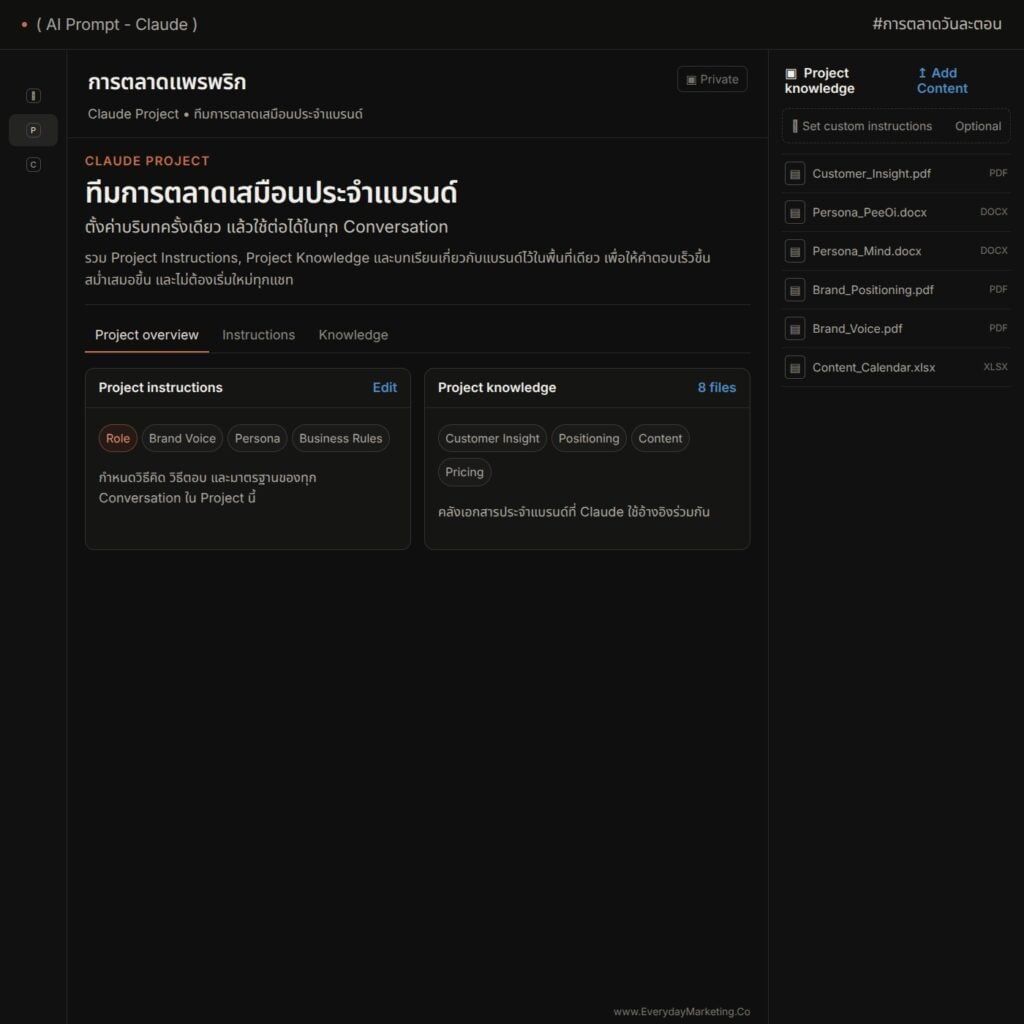Click the Project instructions card heading

tap(161, 387)
